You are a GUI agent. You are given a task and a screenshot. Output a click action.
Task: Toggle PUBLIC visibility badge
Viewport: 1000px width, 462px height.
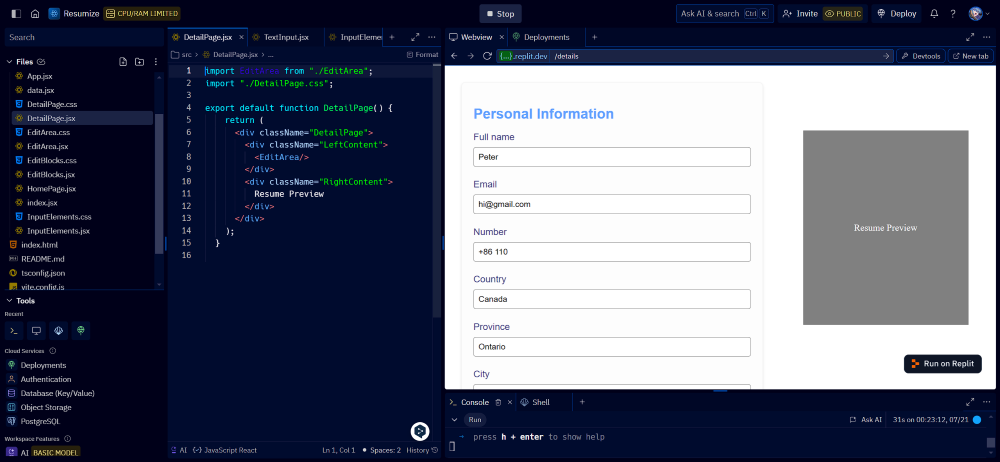[843, 14]
